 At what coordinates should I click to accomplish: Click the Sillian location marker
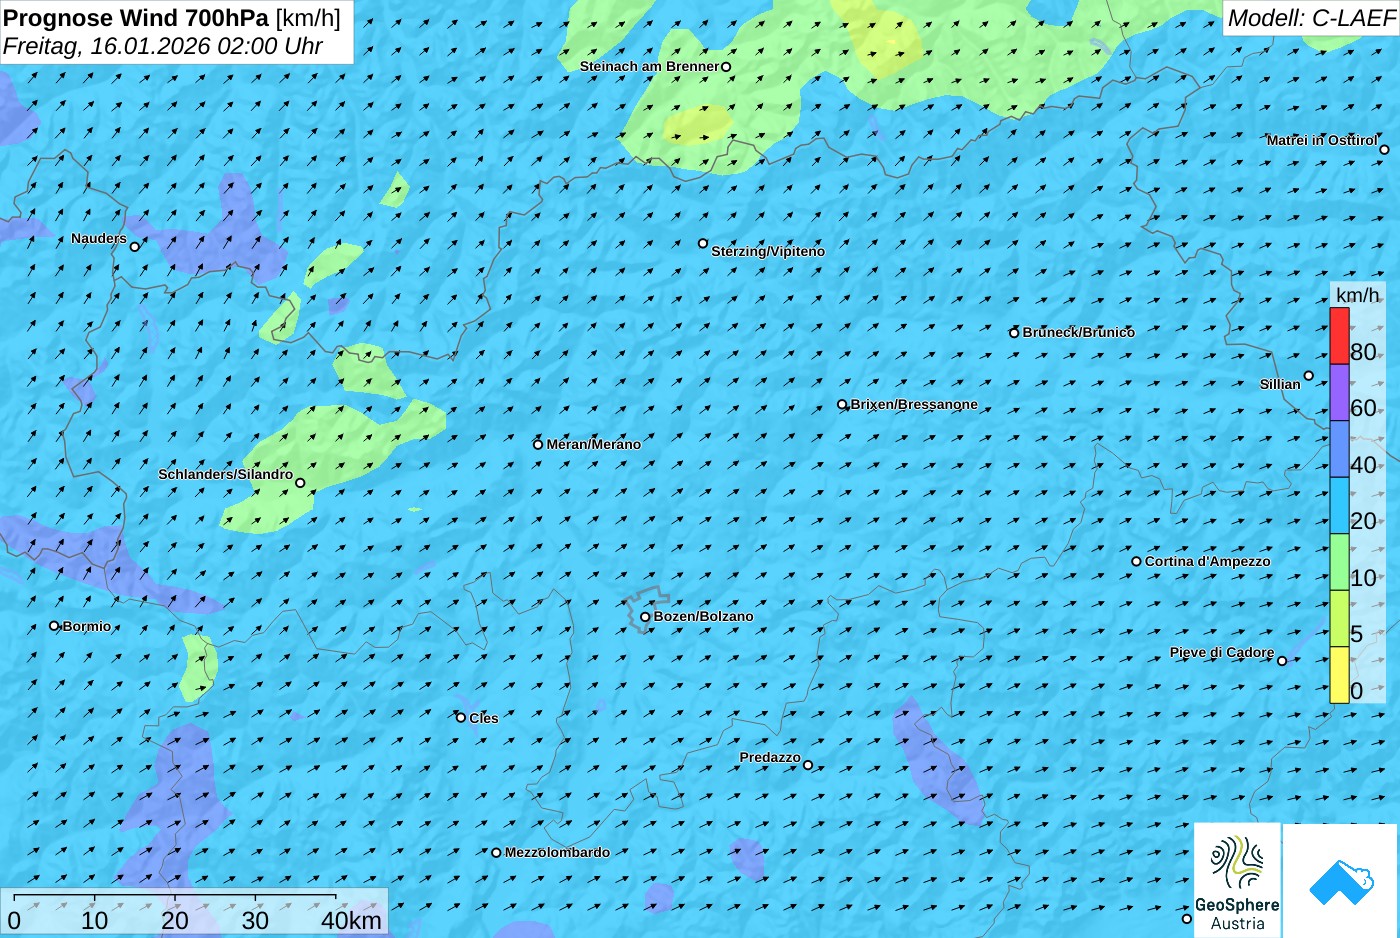[x=1308, y=376]
